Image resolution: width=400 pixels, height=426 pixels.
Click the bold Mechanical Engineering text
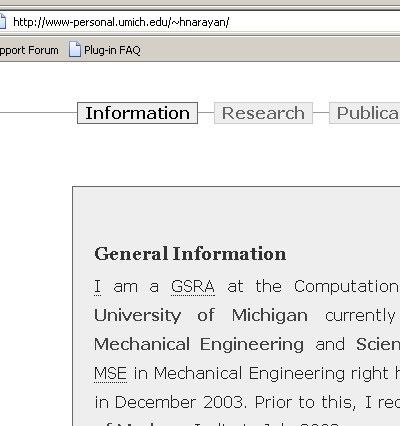coord(199,345)
